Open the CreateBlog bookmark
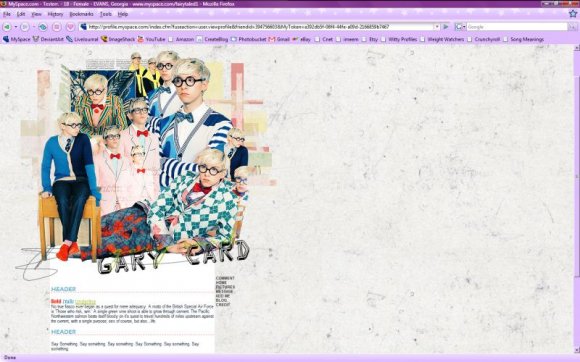Viewport: 580px width, 362px height. [x=212, y=39]
